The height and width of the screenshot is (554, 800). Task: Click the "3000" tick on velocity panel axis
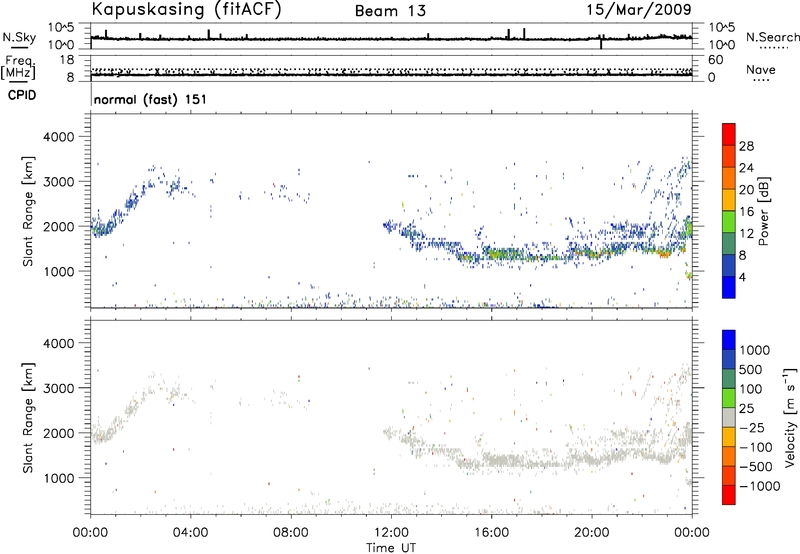(x=59, y=388)
